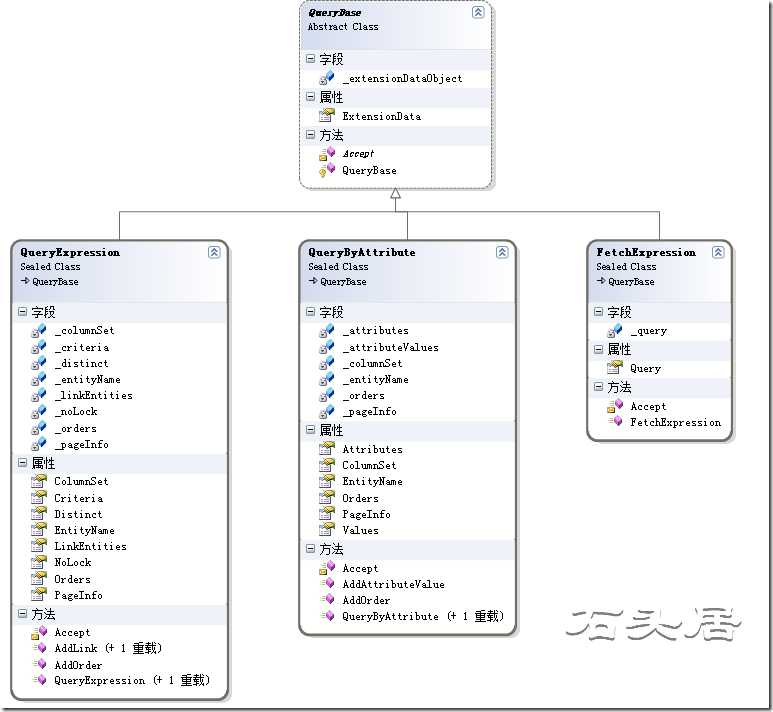This screenshot has width=773, height=712.
Task: Click field icon beside _query
Action: (614, 330)
